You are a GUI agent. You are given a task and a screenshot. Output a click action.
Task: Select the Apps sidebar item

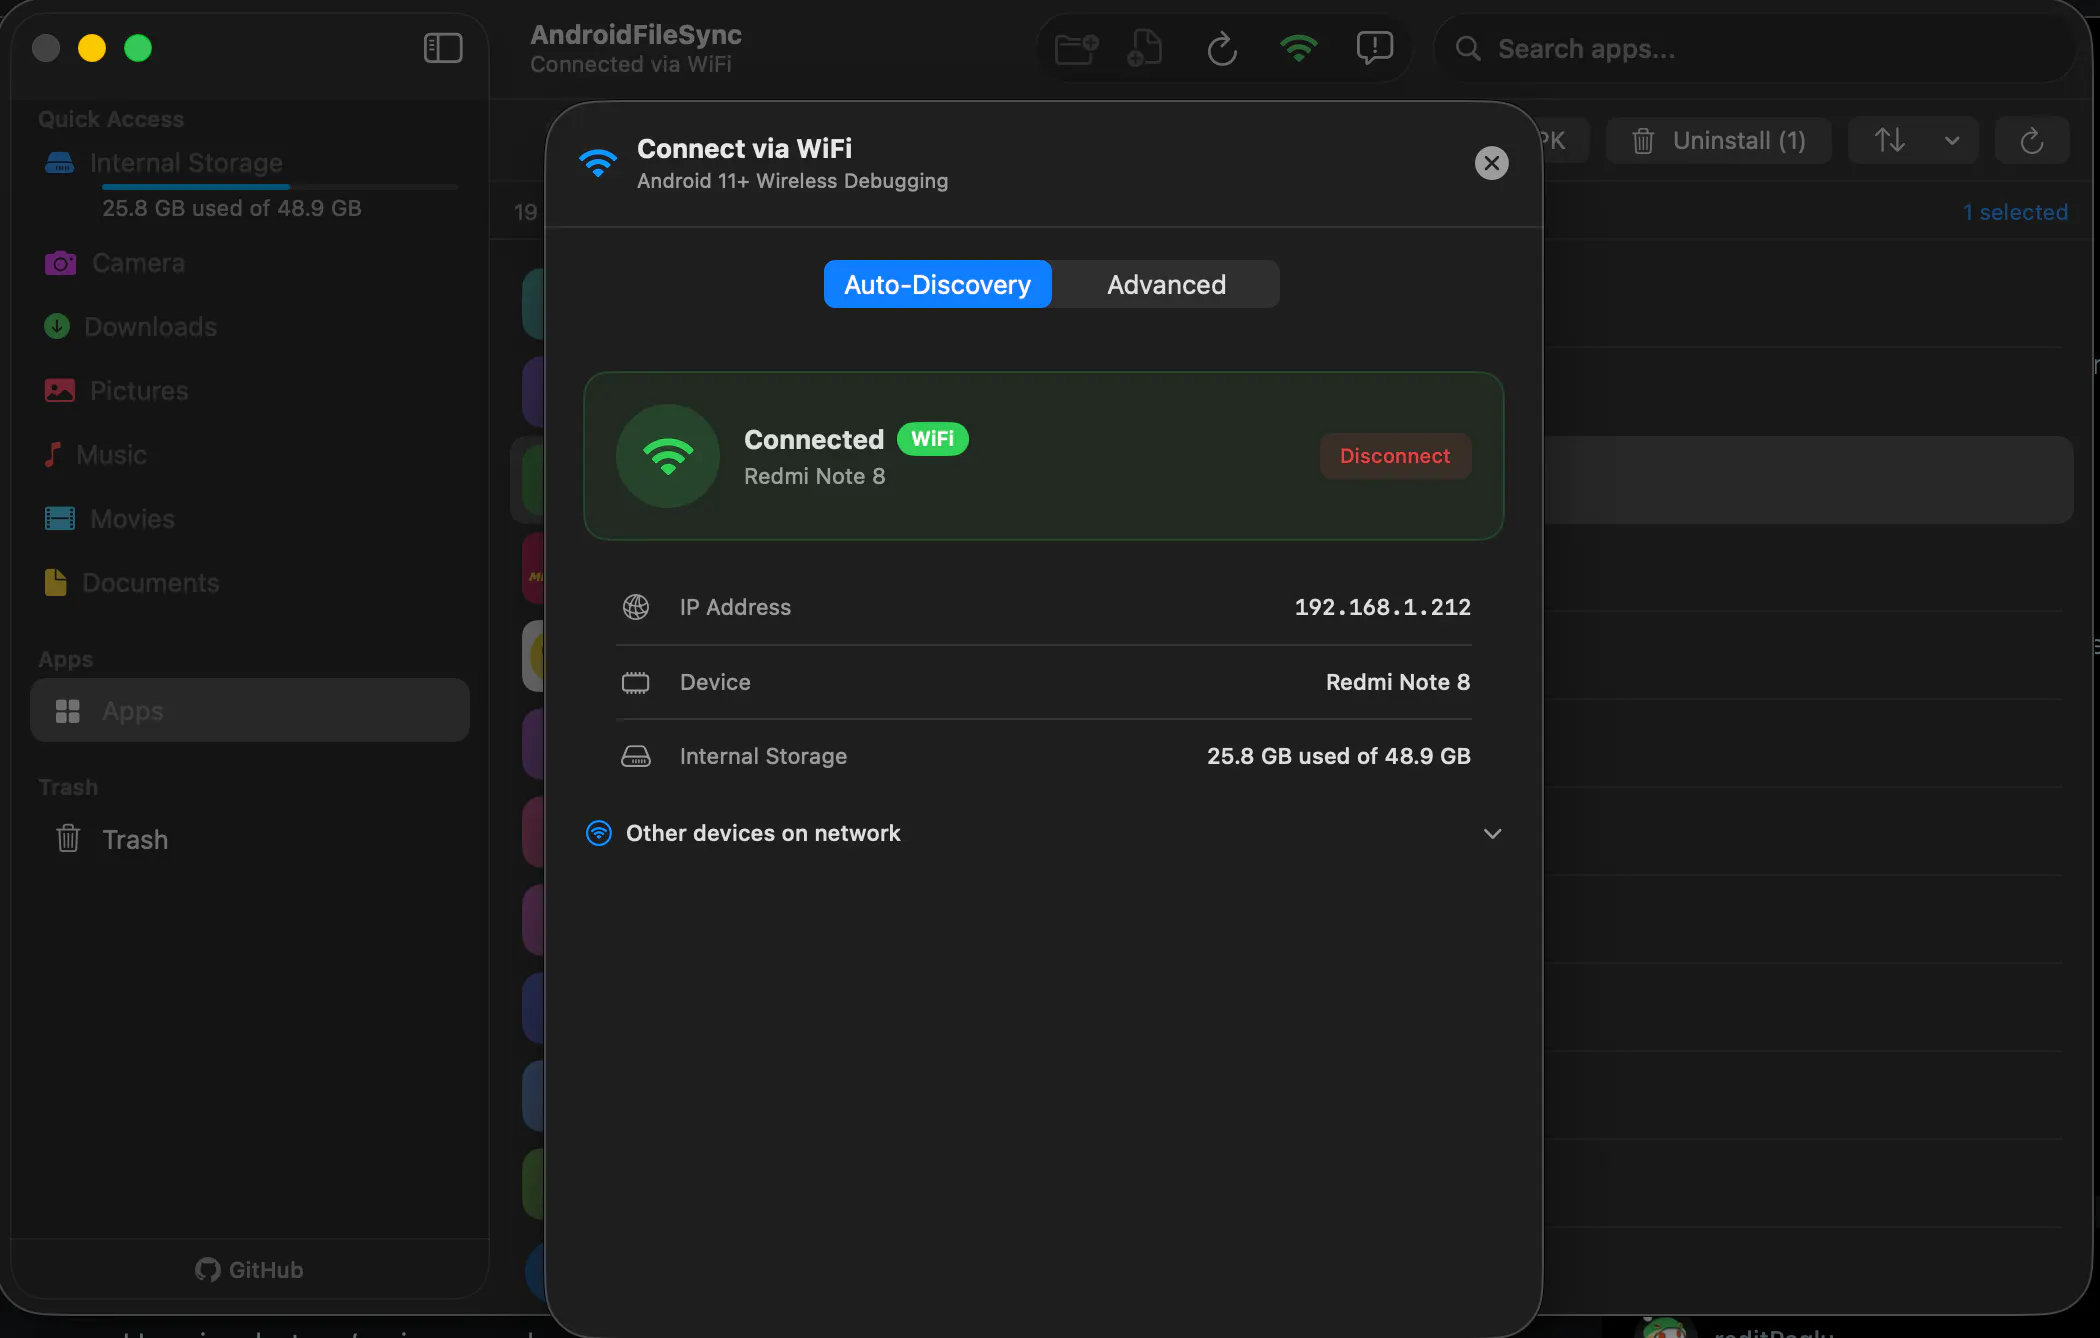pyautogui.click(x=250, y=711)
